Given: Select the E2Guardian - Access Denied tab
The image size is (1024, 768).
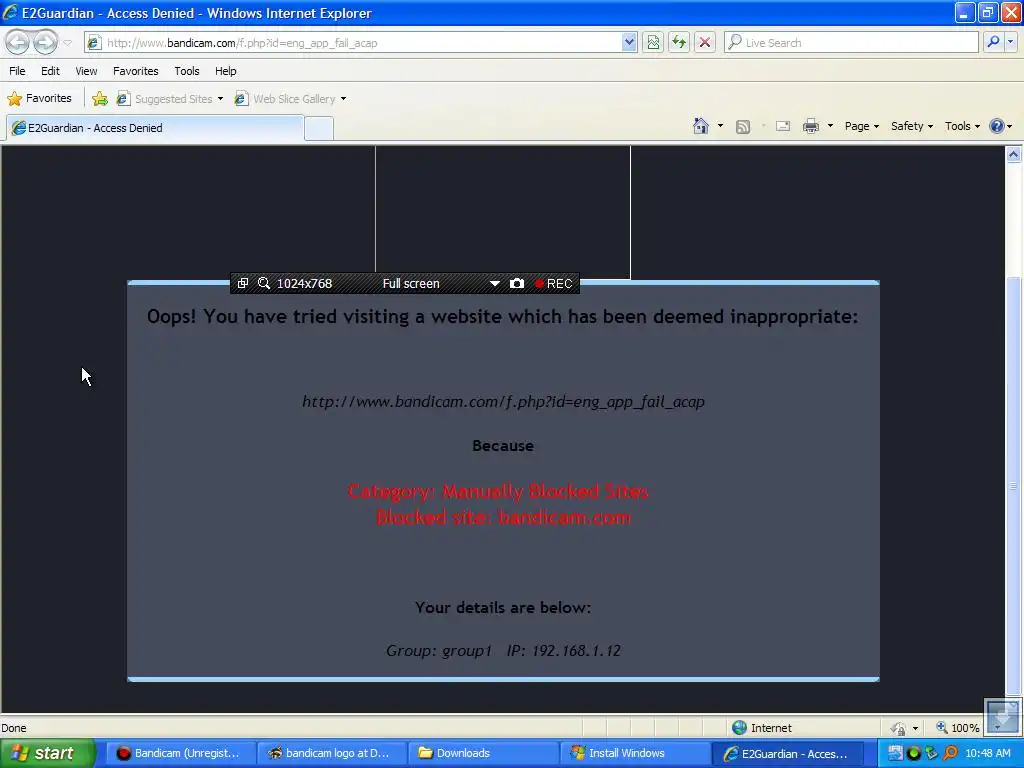Looking at the screenshot, I should [155, 128].
